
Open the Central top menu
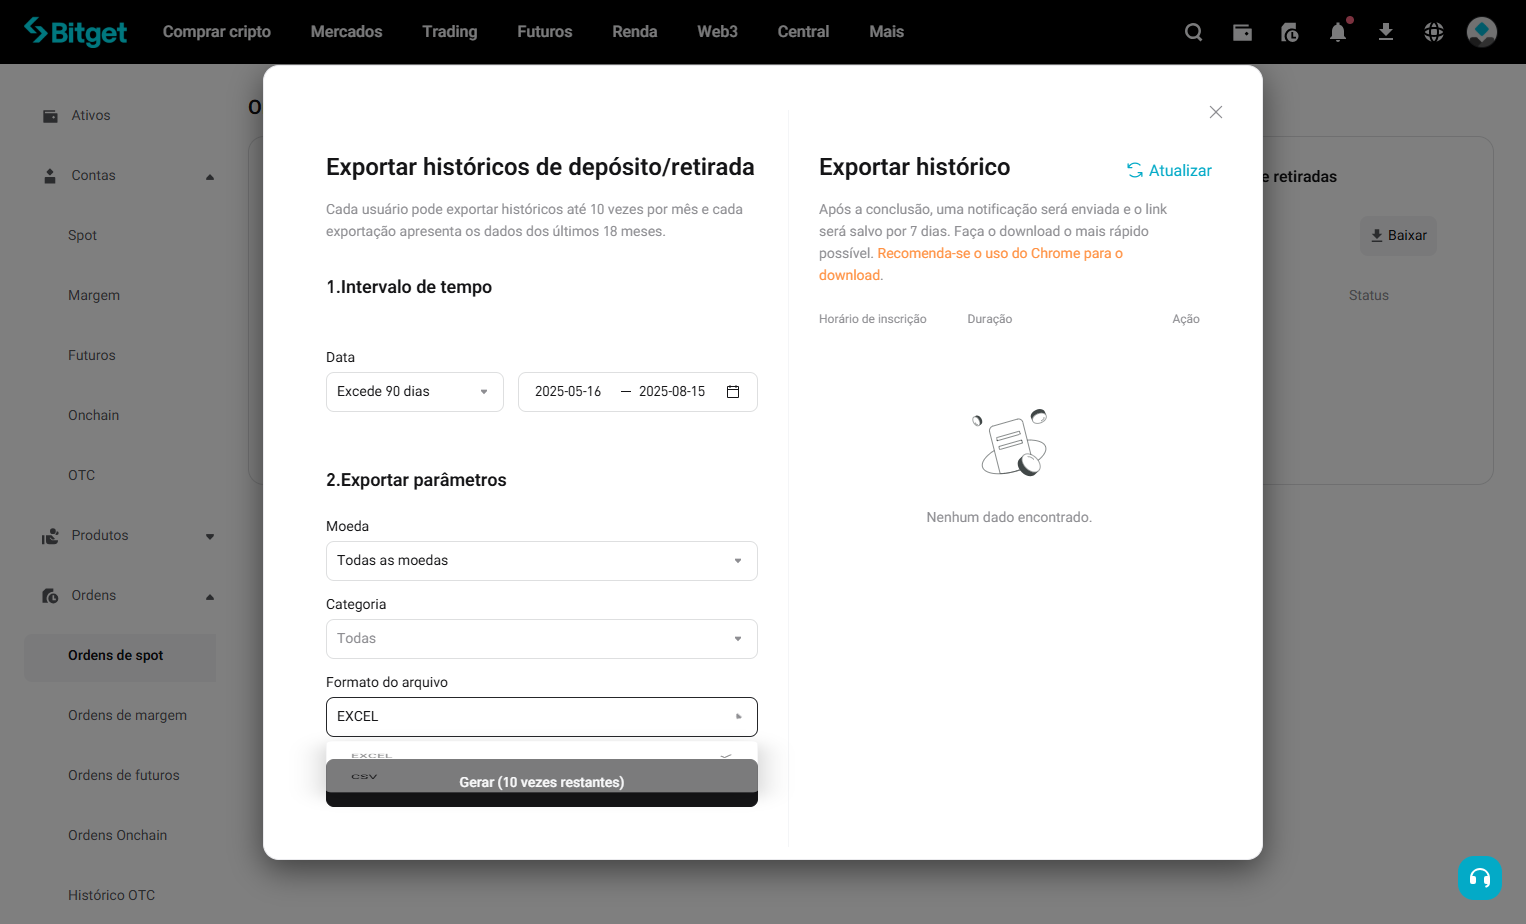click(x=803, y=32)
